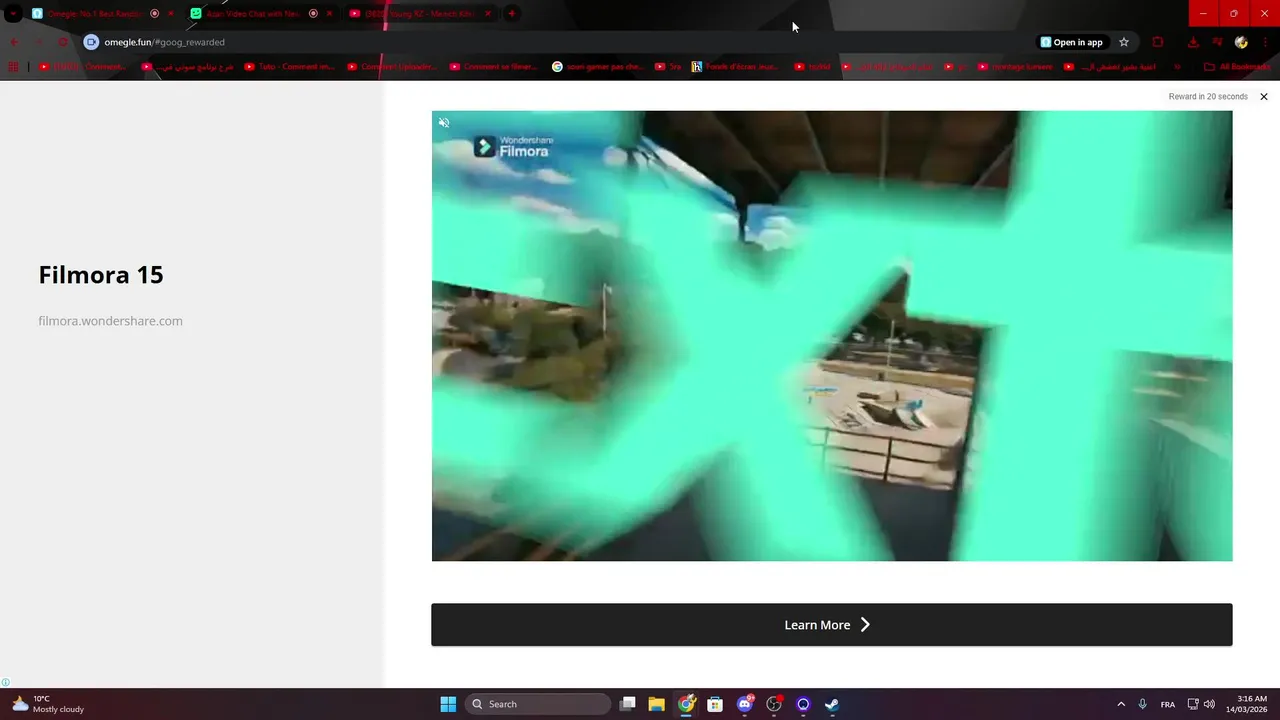Click the AdChoices info icon at bottom left

pyautogui.click(x=6, y=682)
